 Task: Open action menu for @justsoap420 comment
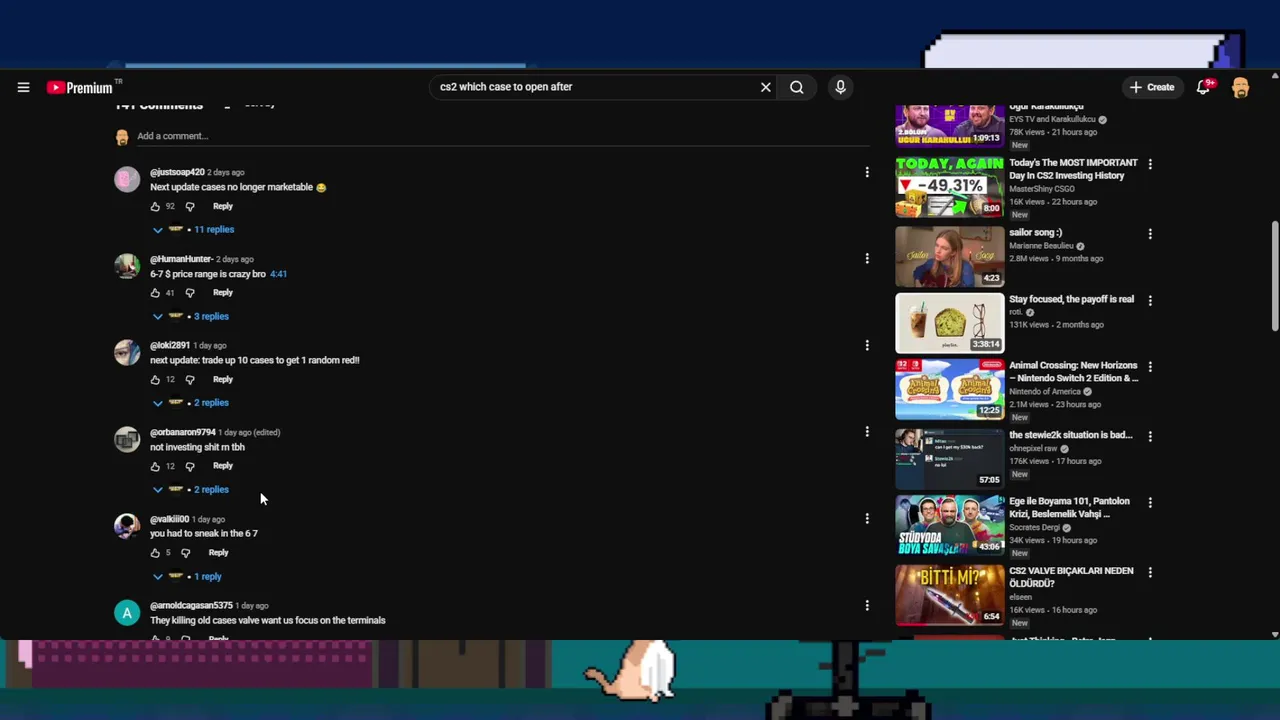867,172
